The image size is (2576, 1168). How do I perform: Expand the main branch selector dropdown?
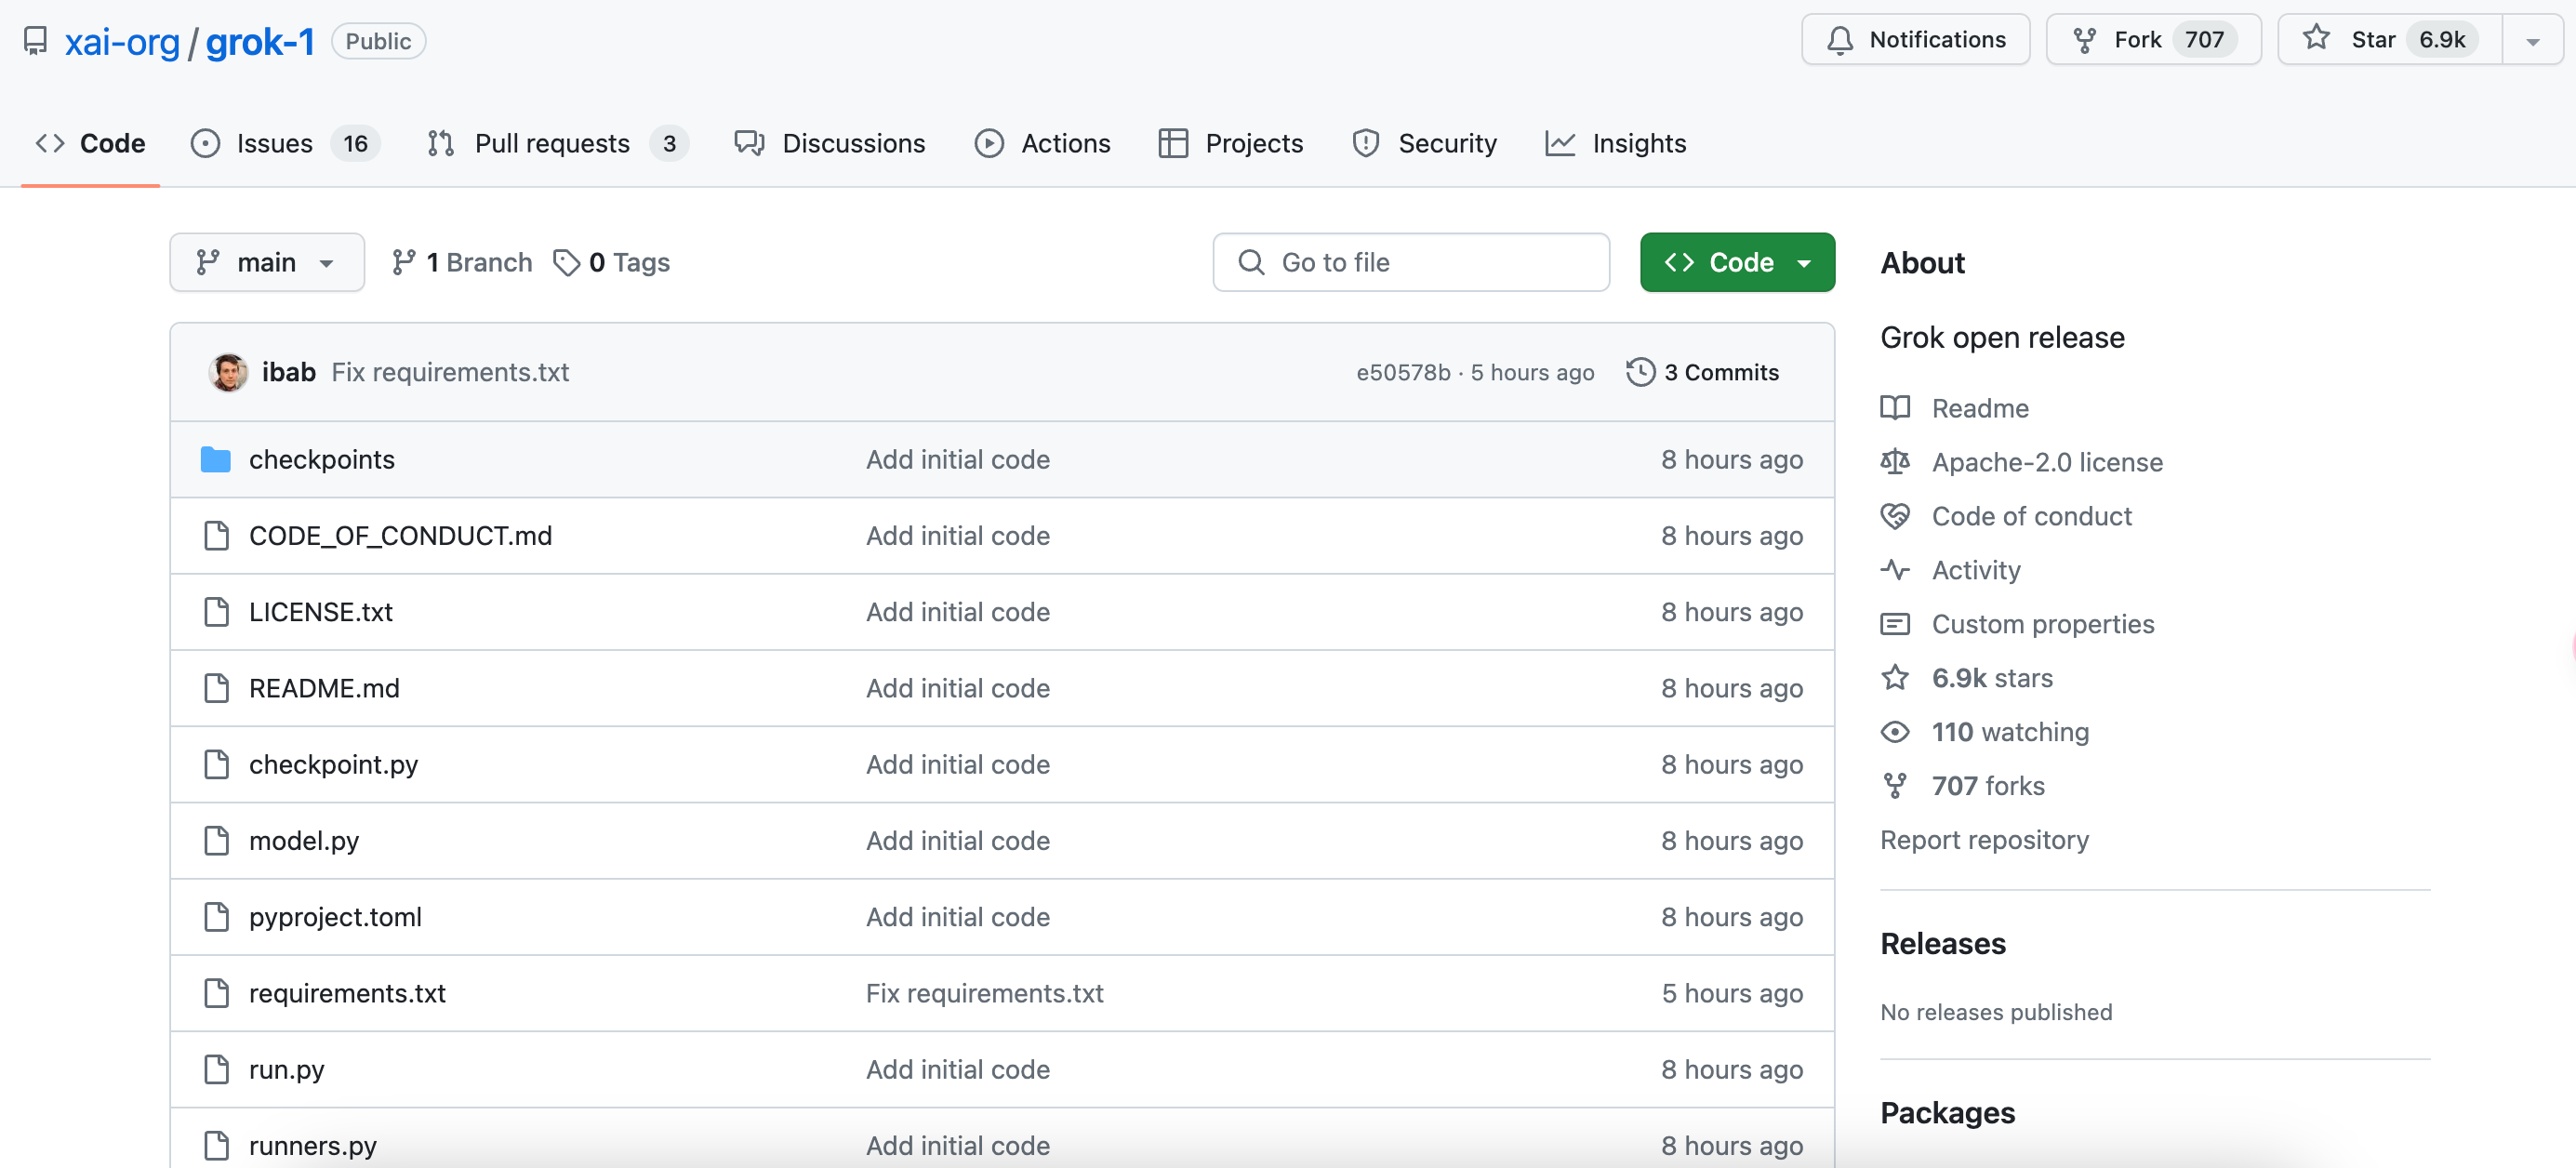pos(267,262)
